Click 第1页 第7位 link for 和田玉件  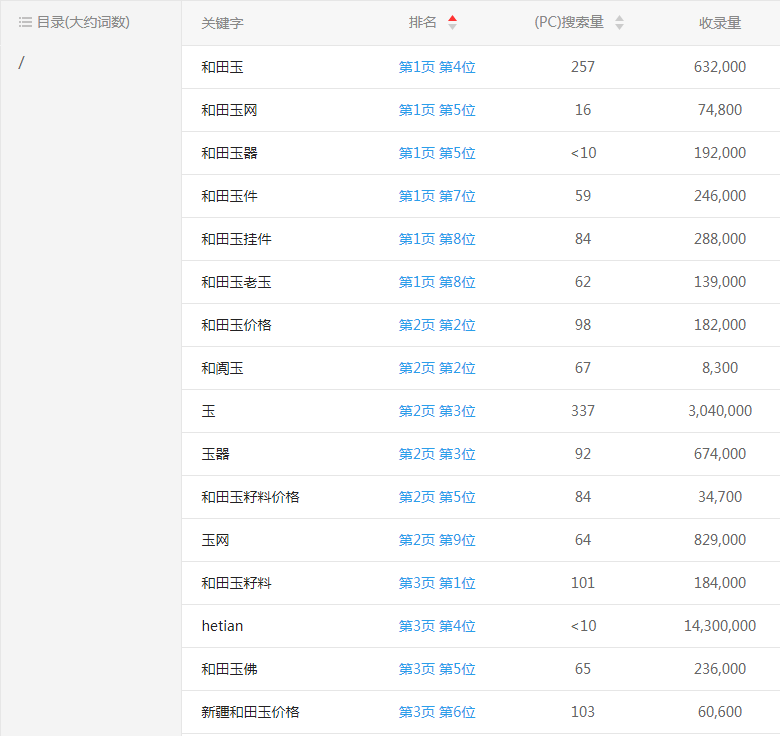pos(437,196)
